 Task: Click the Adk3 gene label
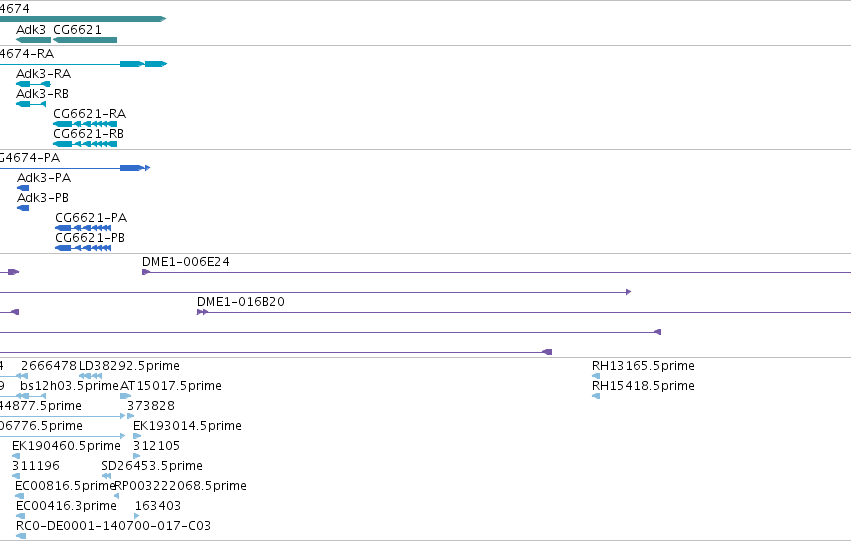(31, 30)
